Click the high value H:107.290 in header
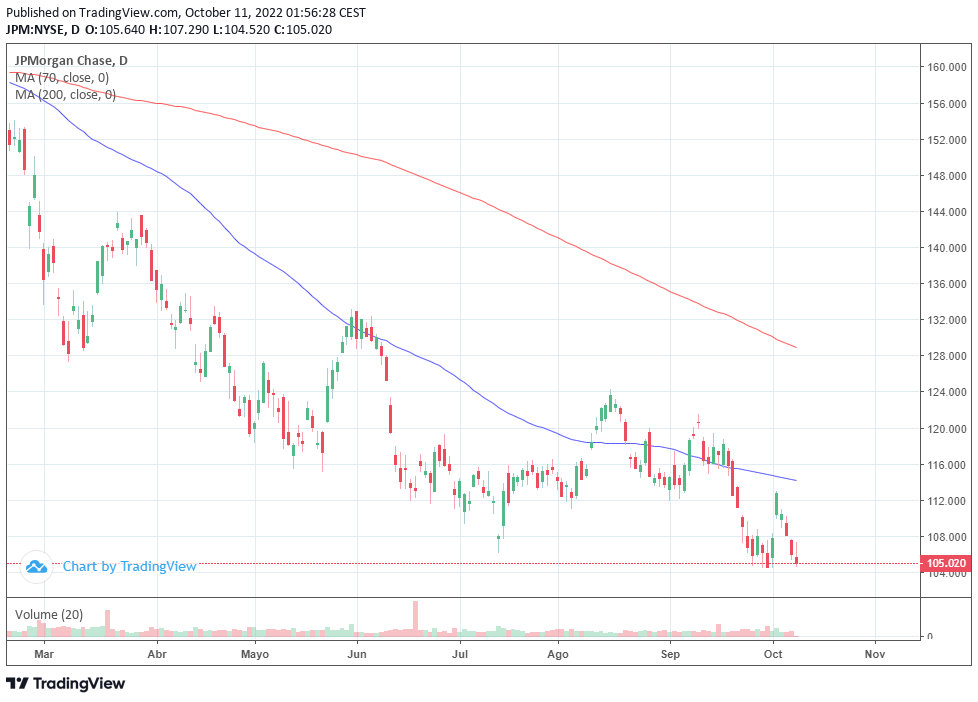Screen dimensions: 978x702 [179, 29]
